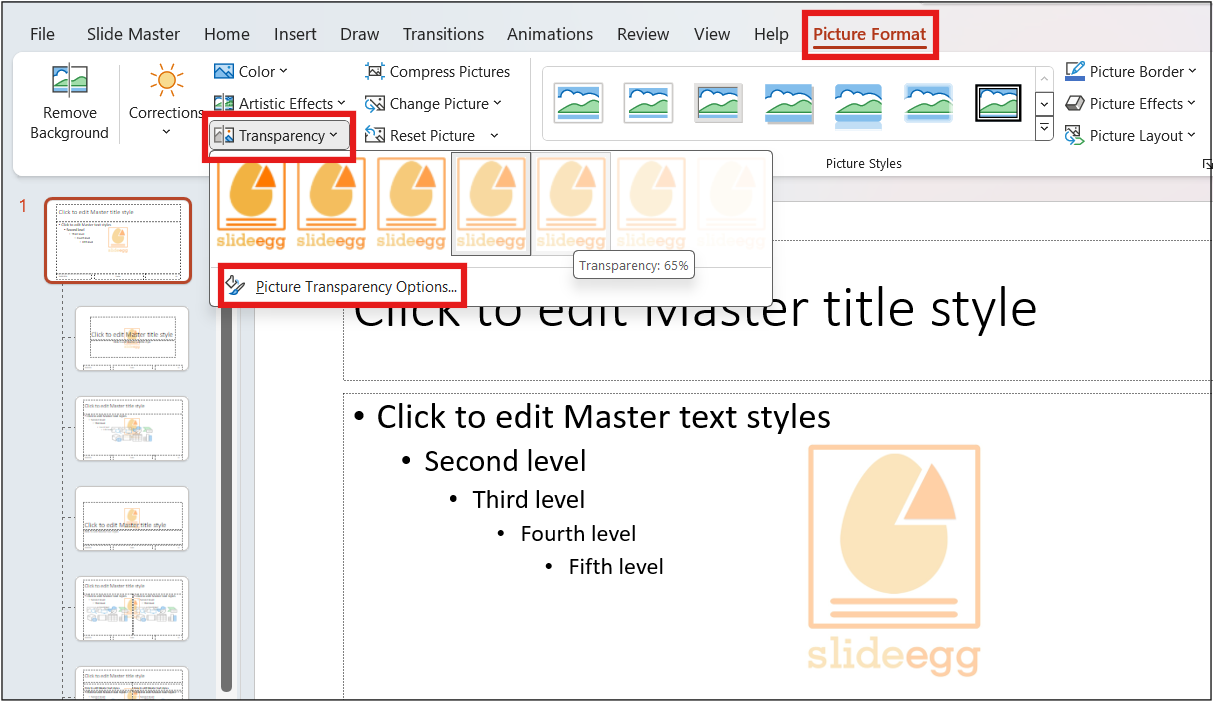
Task: Open the Help tab
Action: 771,34
